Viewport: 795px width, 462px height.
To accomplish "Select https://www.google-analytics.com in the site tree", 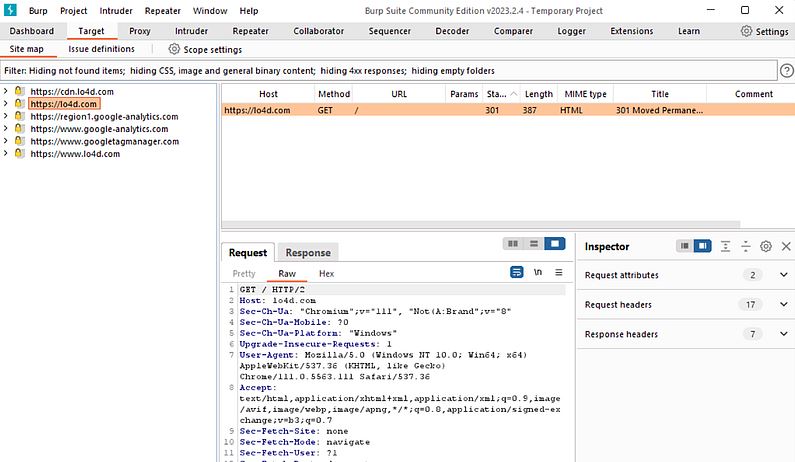I will pyautogui.click(x=99, y=129).
